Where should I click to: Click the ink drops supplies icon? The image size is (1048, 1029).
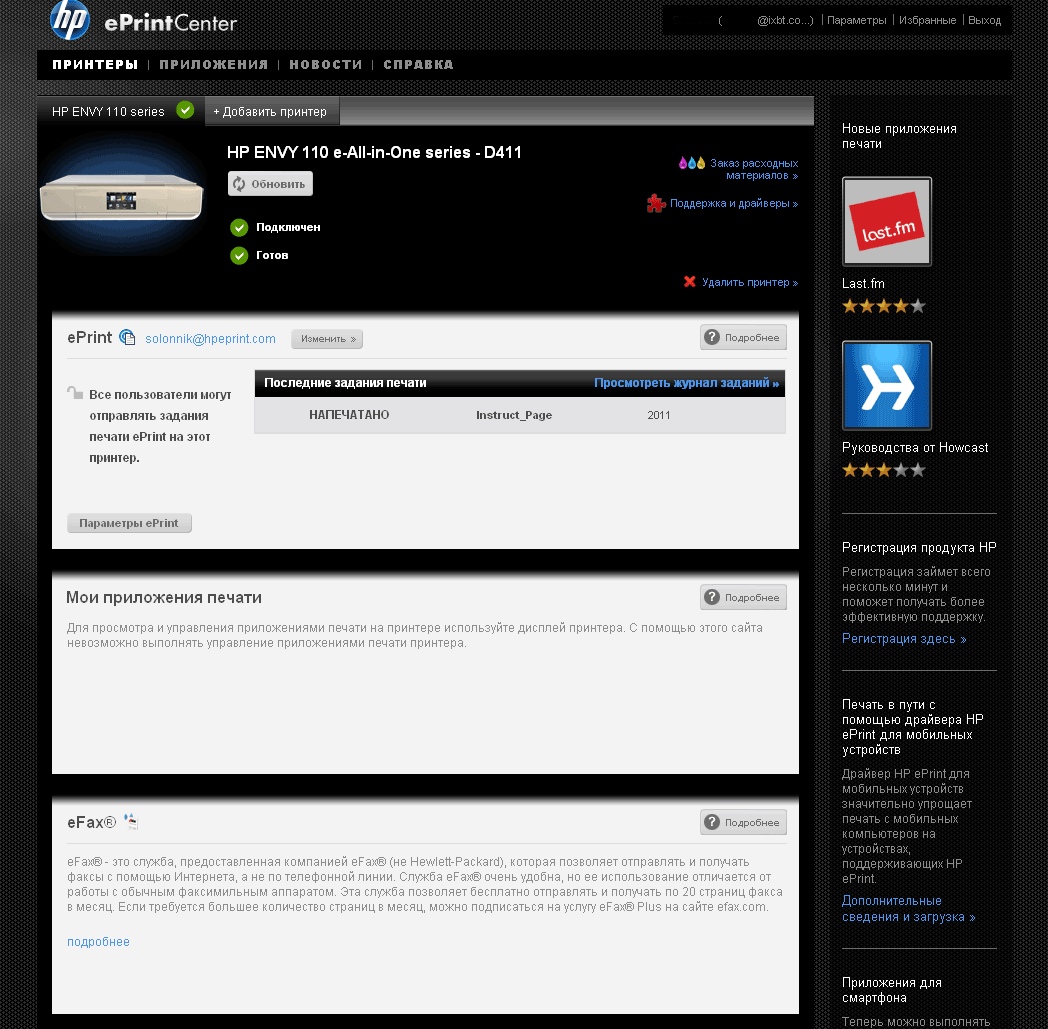click(692, 163)
